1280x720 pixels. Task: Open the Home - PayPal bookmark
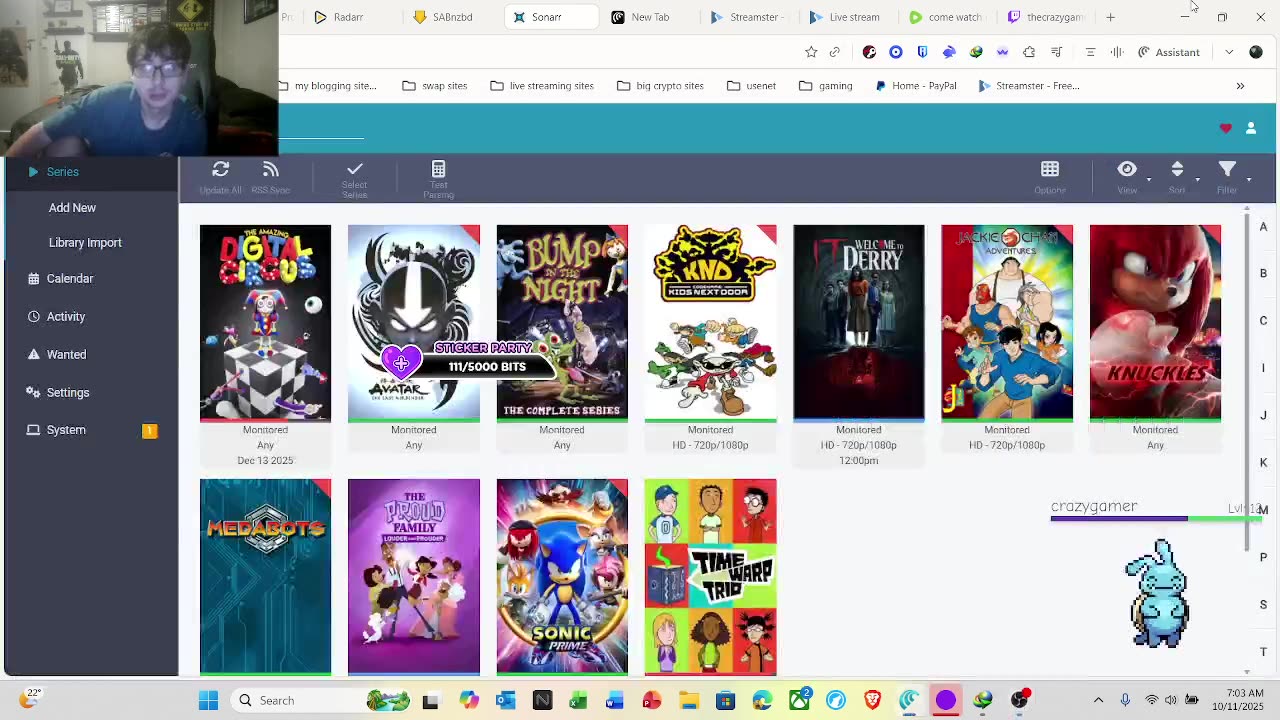pos(915,86)
